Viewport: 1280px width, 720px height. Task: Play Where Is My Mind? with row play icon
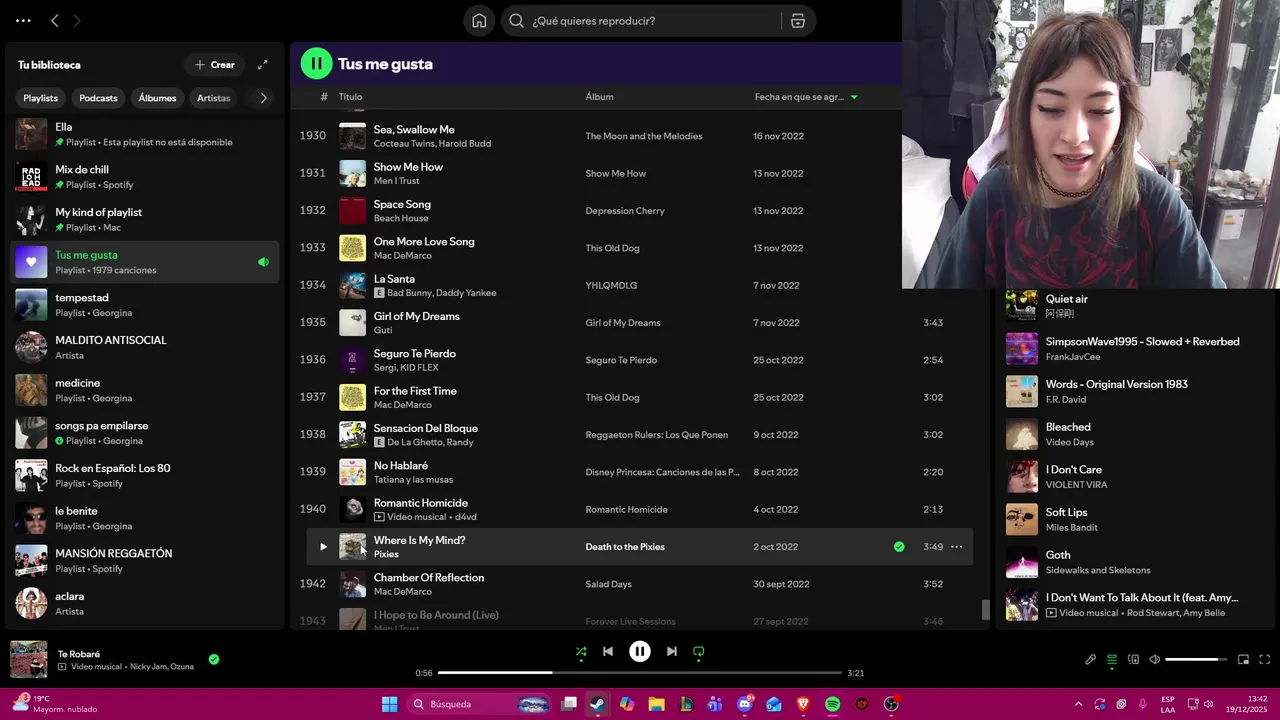pos(323,547)
